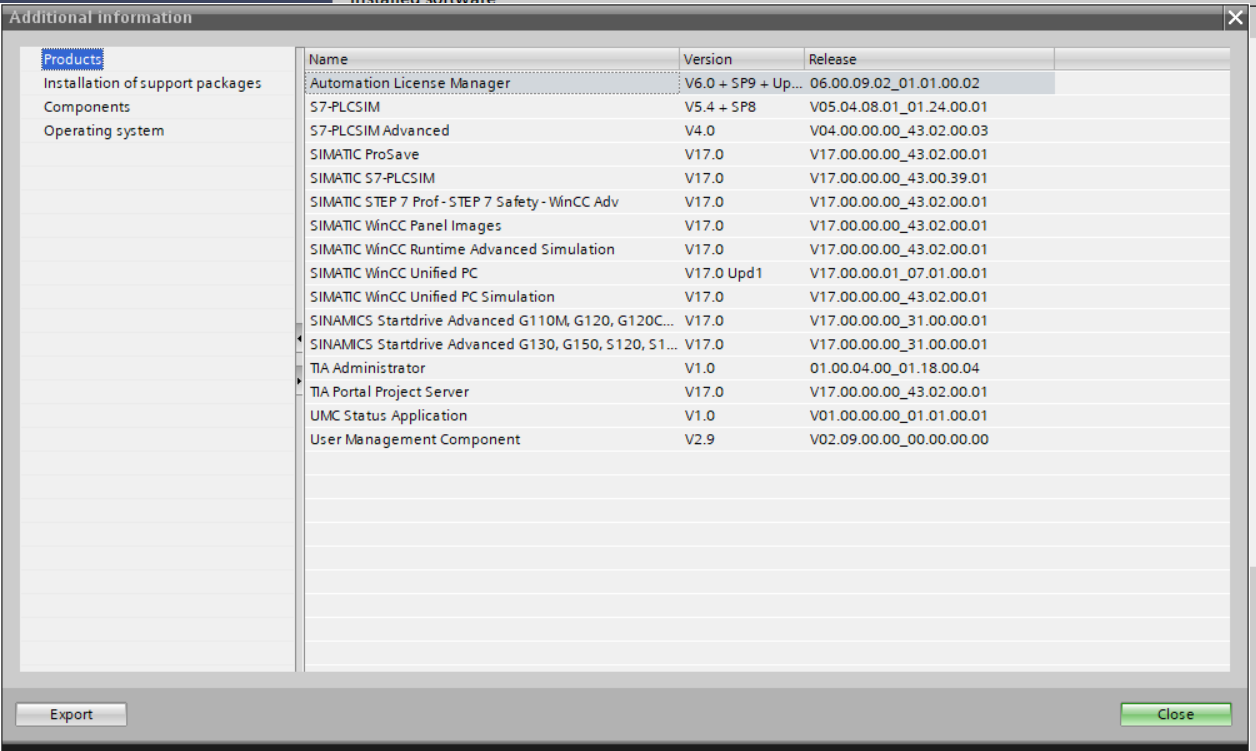
Task: Click version V6.0 + SP9 cell
Action: [x=743, y=83]
